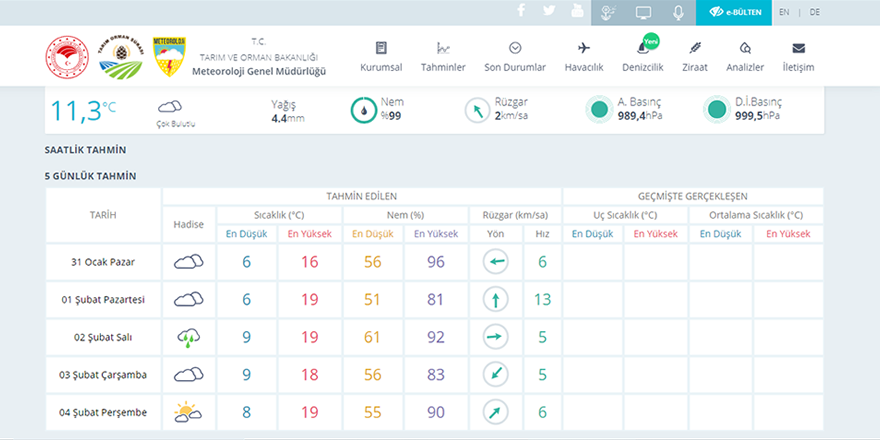Switch language to EN
This screenshot has width=880, height=440.
coord(784,12)
